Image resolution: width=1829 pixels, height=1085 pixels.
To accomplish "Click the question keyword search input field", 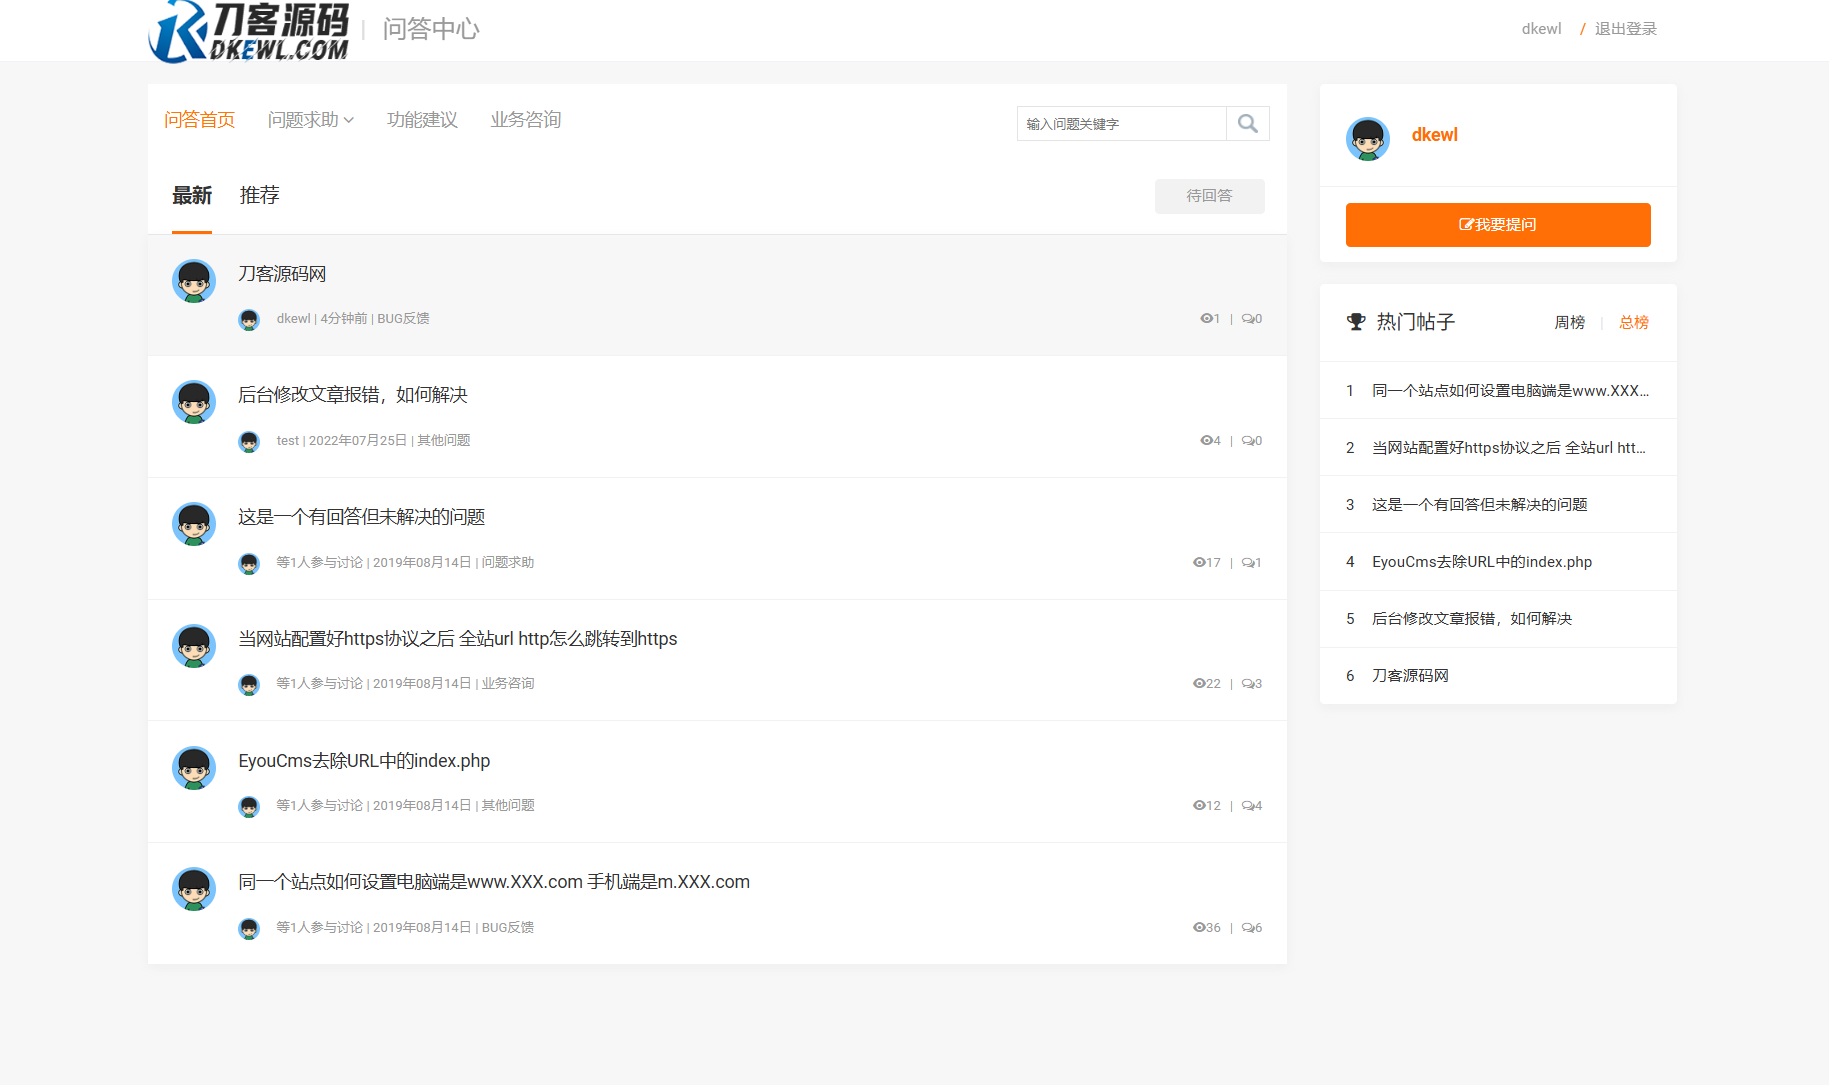I will (x=1120, y=123).
